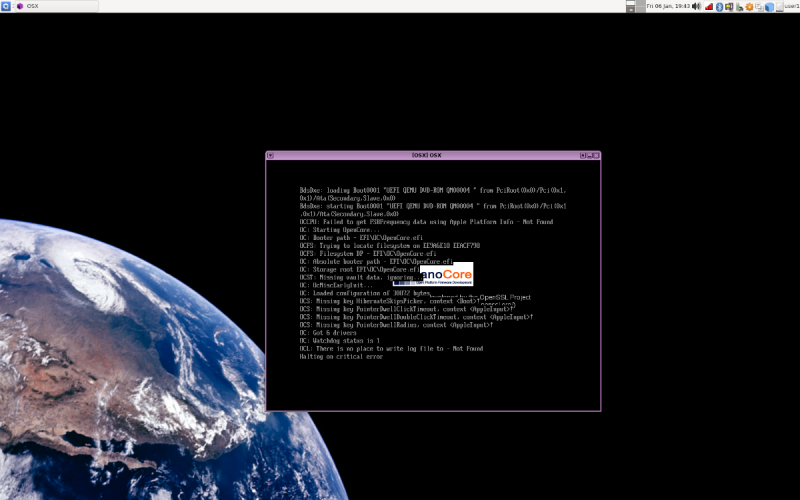The width and height of the screenshot is (800, 500).
Task: Click 'OCL: There is no place to write log file' line
Action: point(391,348)
